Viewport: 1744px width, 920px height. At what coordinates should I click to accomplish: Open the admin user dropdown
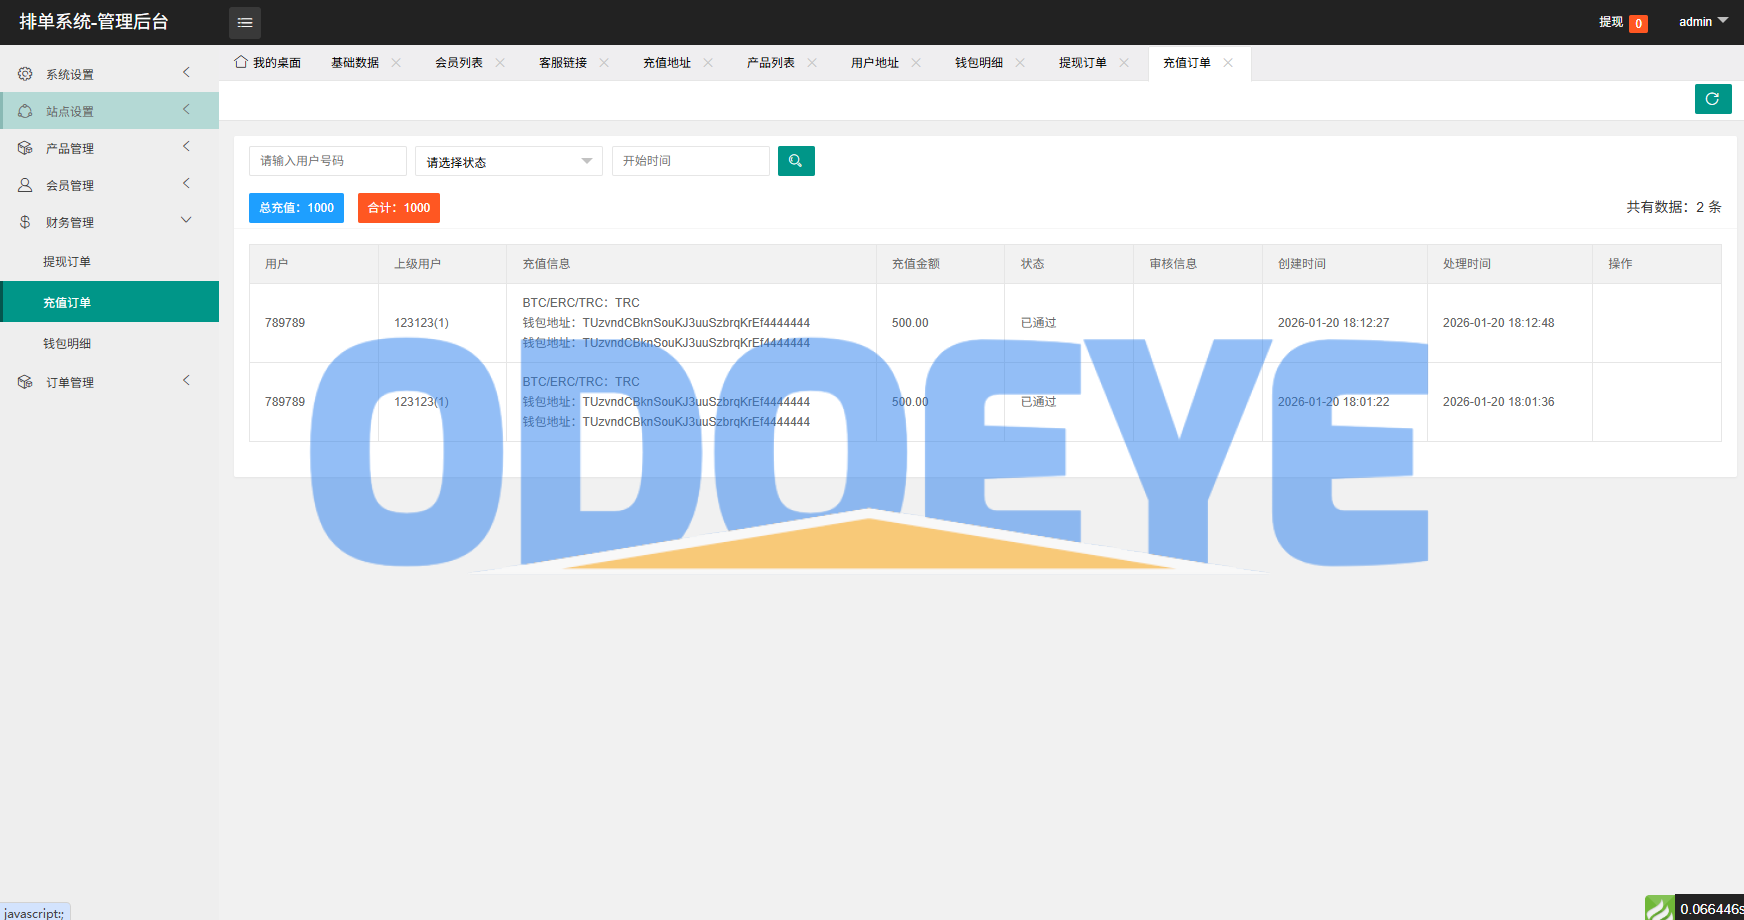pyautogui.click(x=1702, y=21)
